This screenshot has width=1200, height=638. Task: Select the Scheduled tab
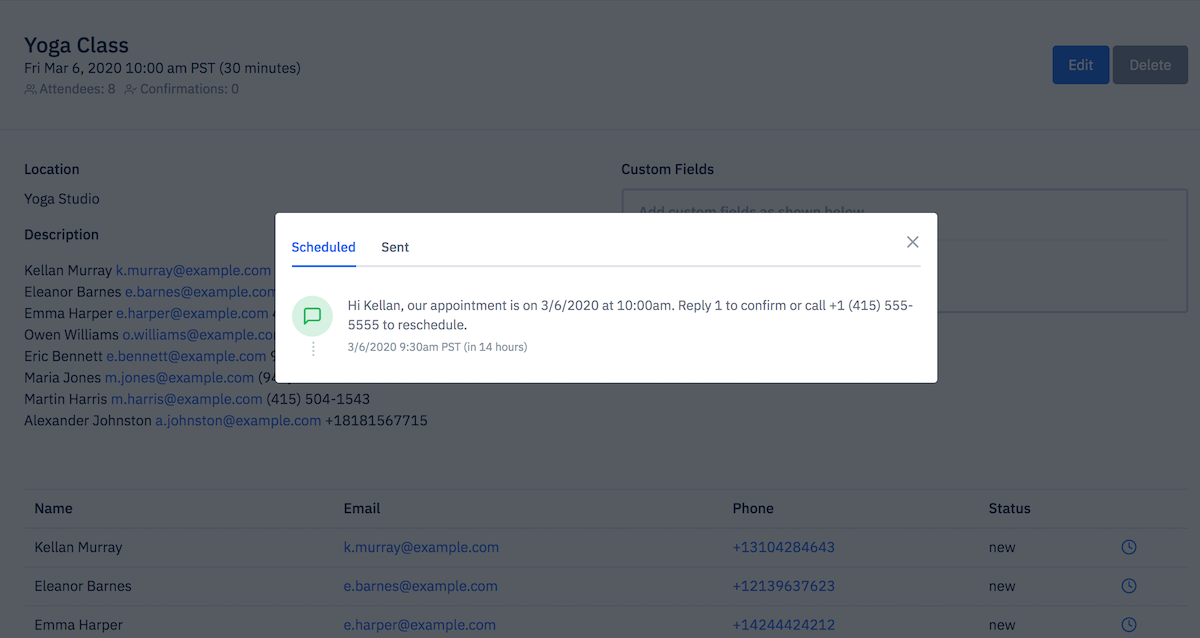pos(323,247)
